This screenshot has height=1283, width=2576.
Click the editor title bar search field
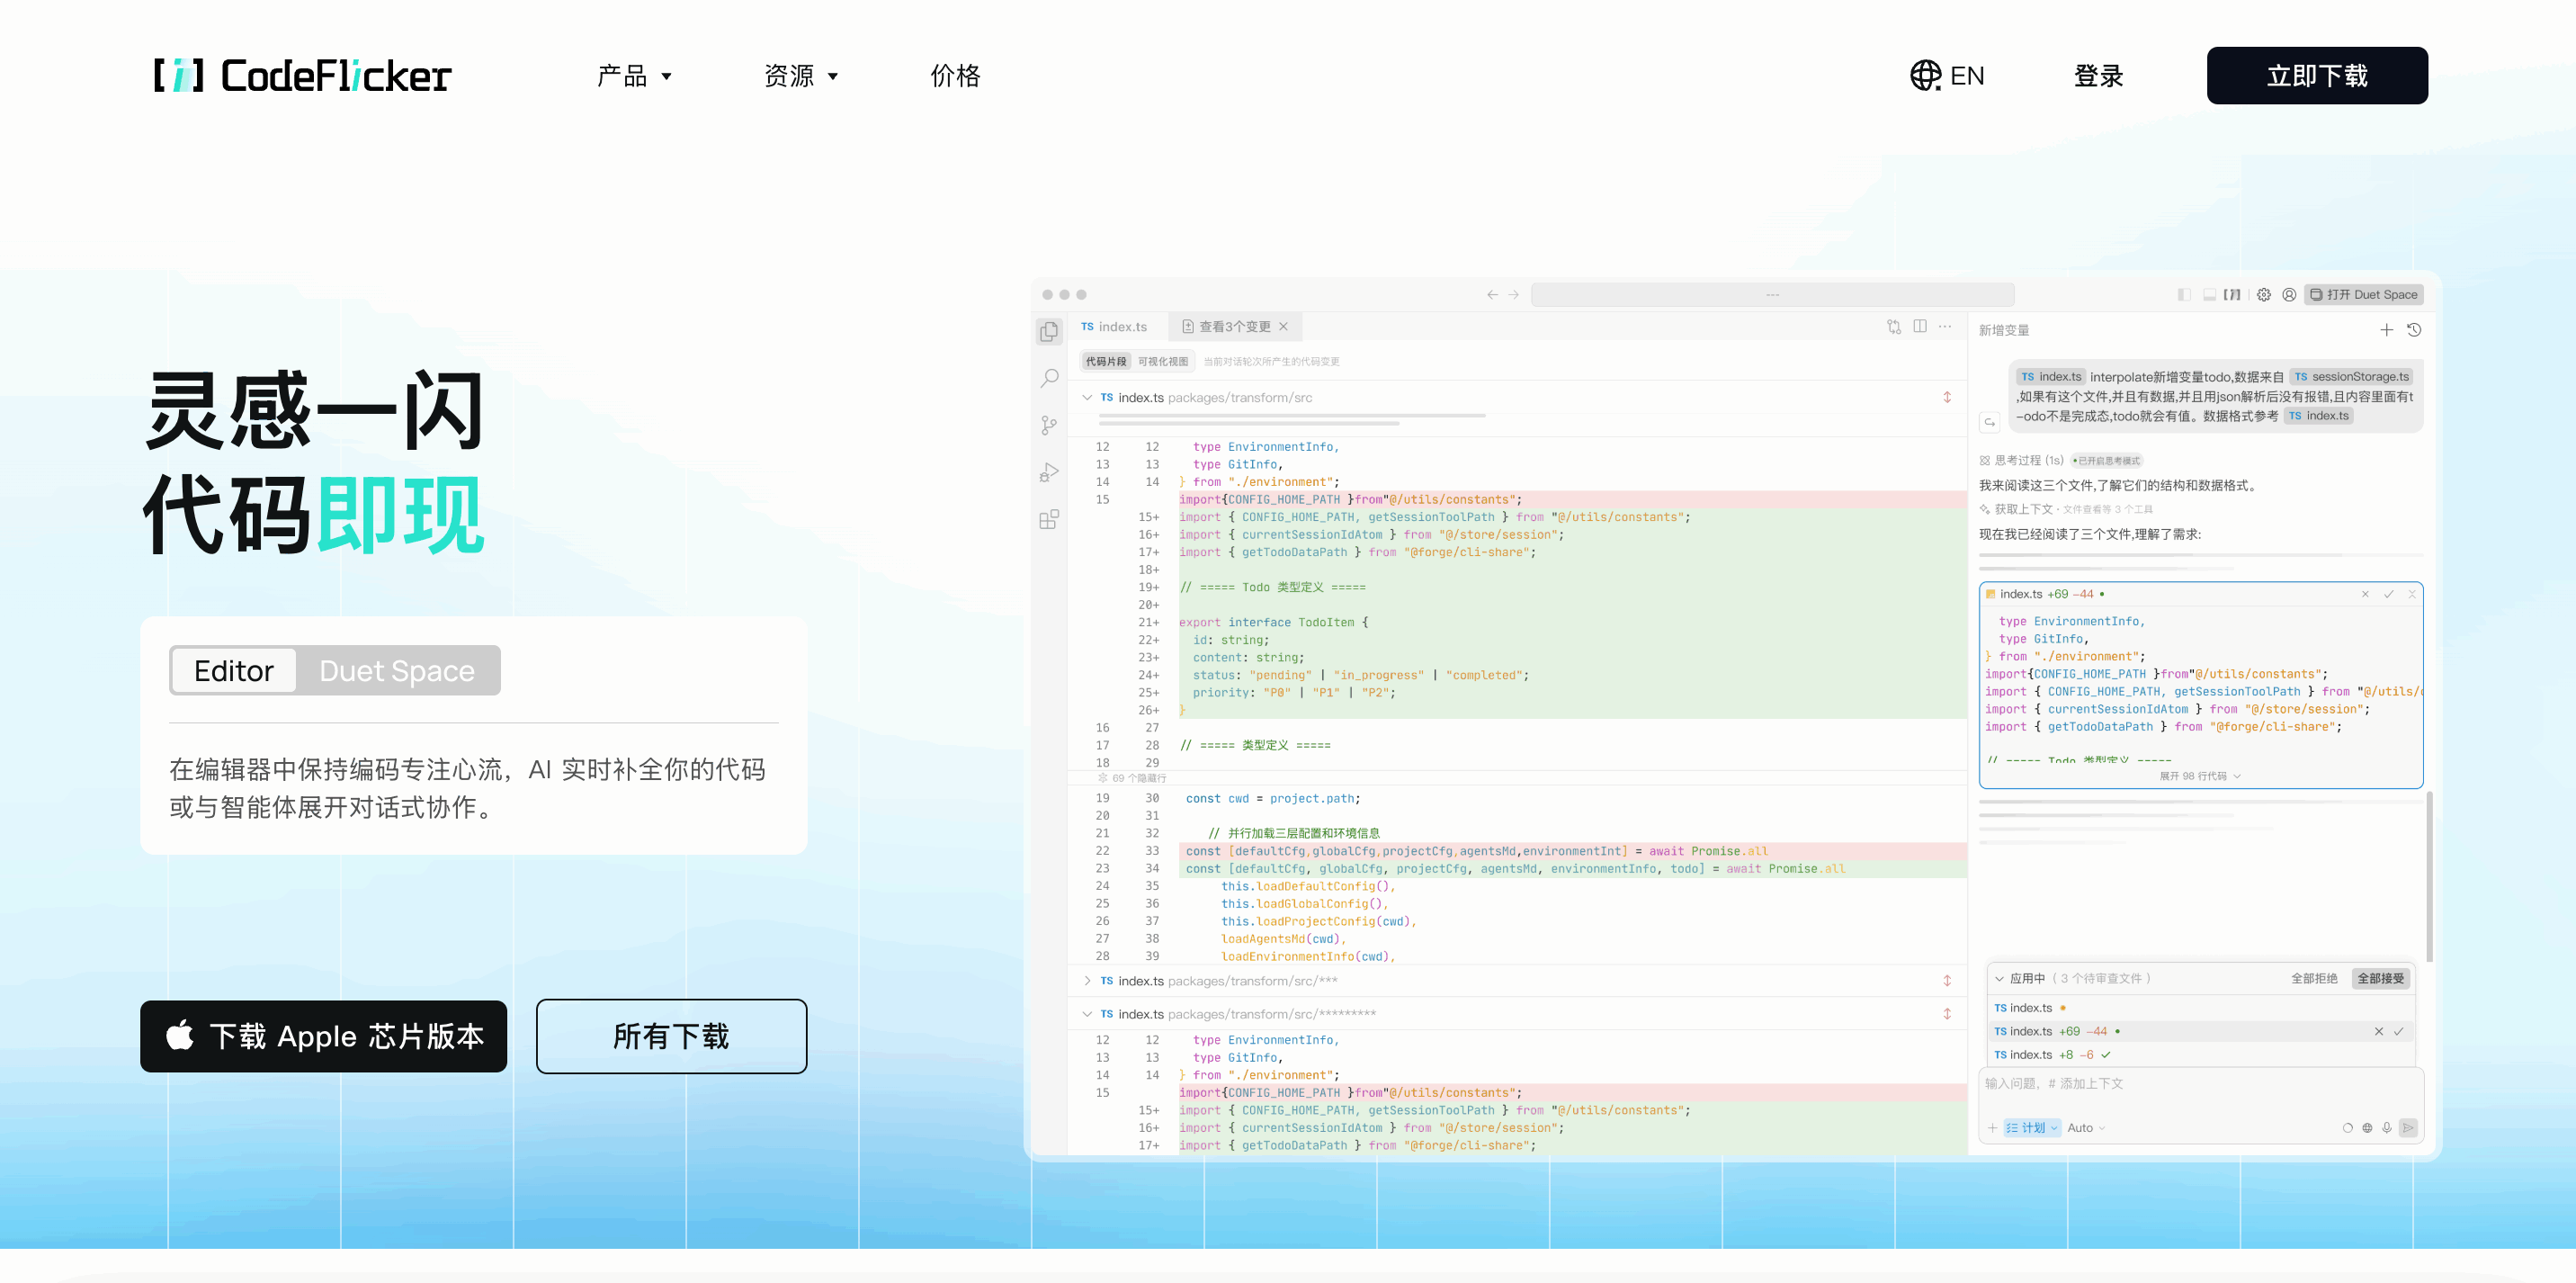[1772, 294]
